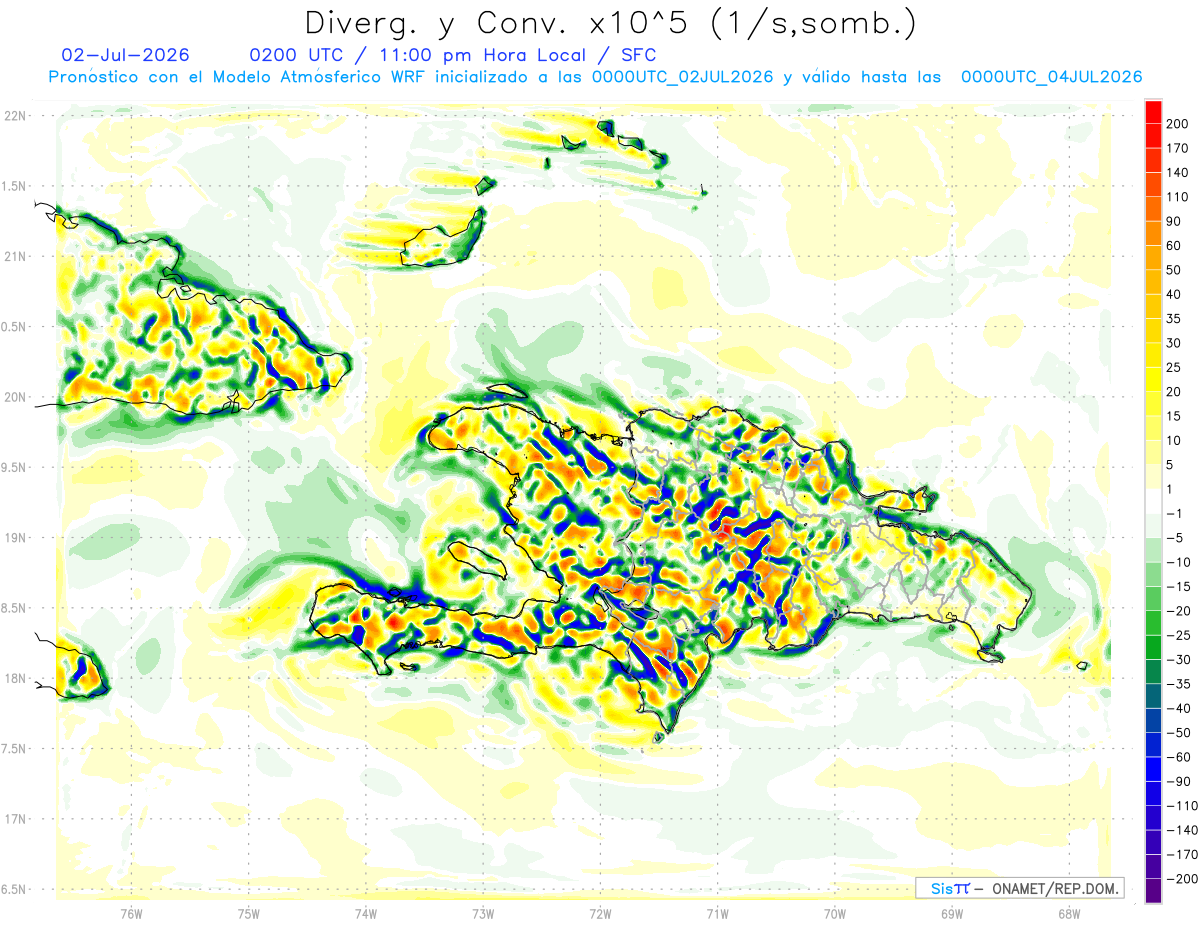Click the colorbar value '15'

point(1175,417)
